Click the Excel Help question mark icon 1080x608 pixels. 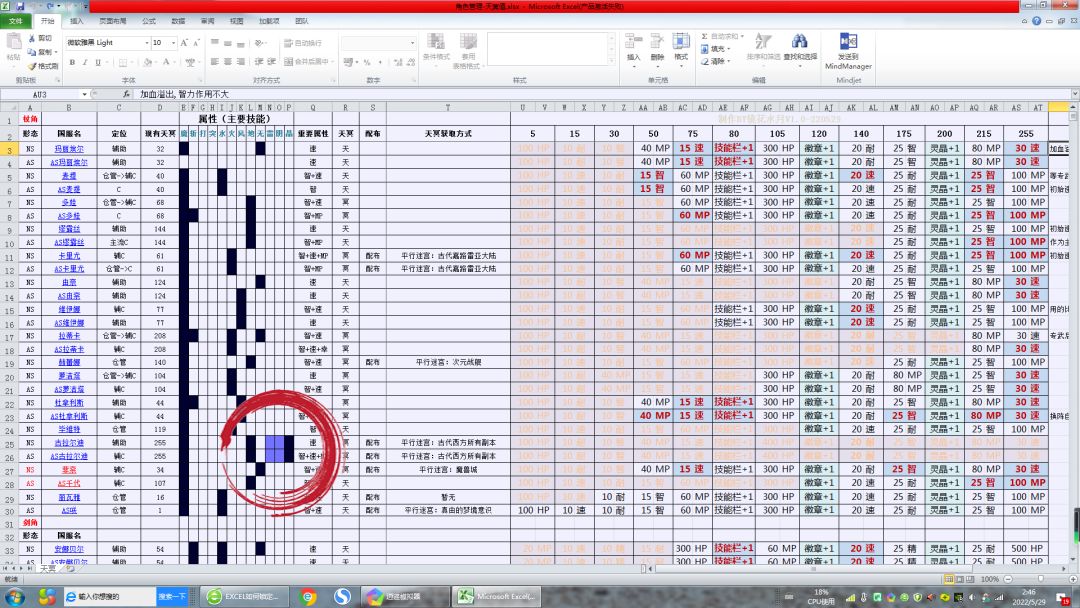point(1036,21)
